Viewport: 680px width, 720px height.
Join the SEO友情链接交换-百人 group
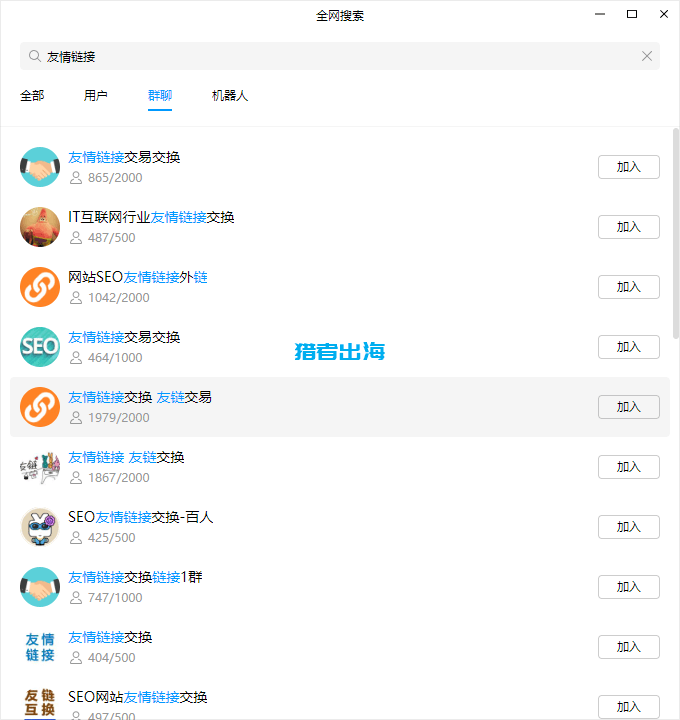(x=629, y=527)
